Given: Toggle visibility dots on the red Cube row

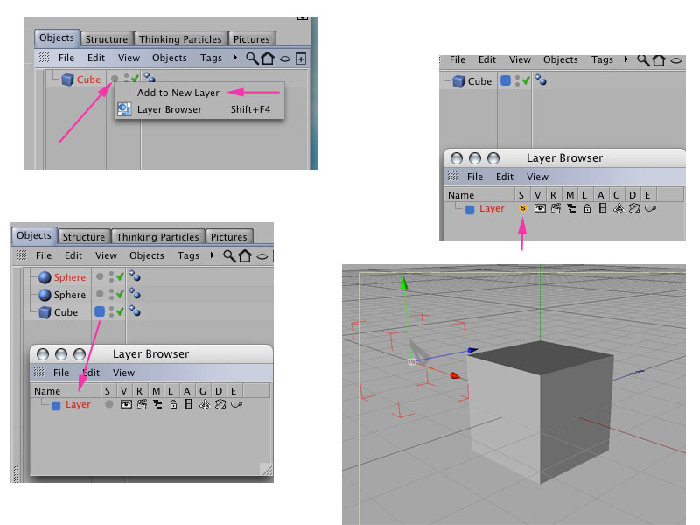Looking at the screenshot, I should click(x=127, y=78).
